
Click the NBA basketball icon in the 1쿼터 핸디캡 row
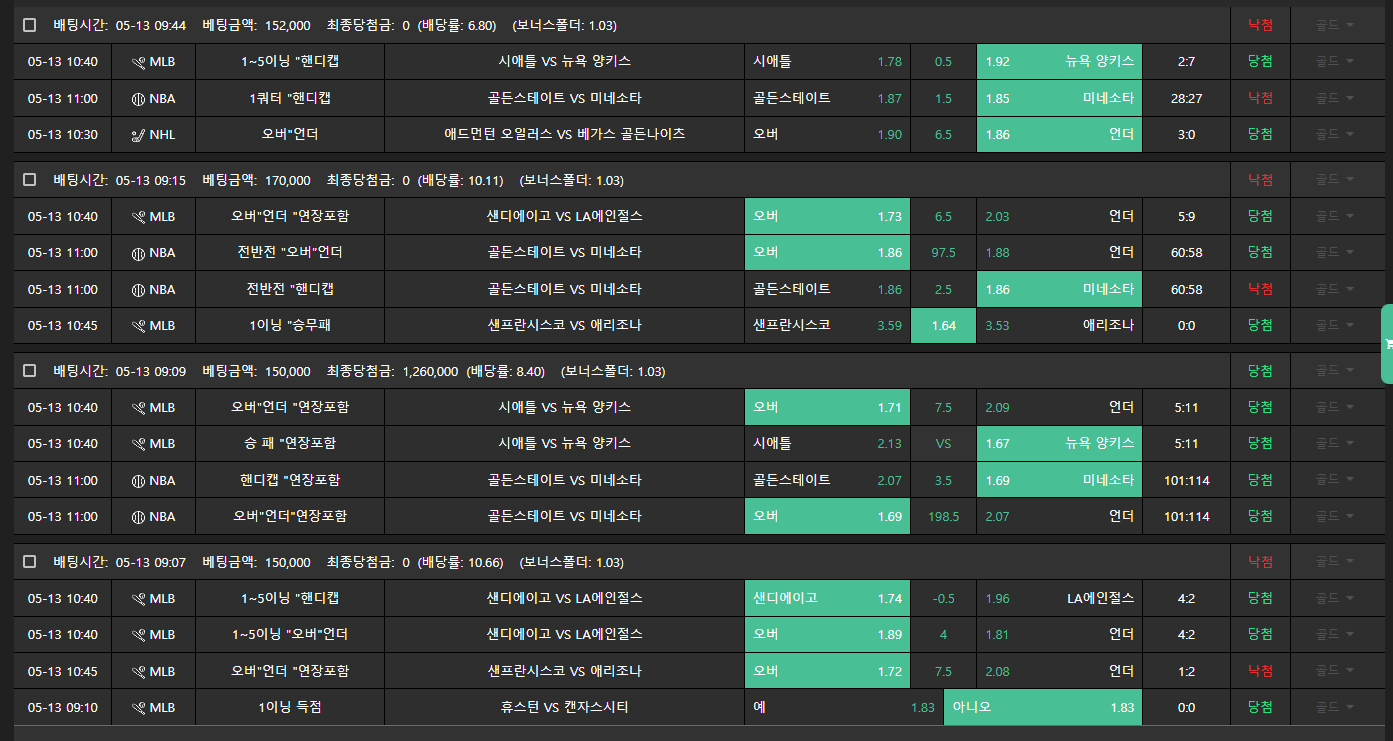coord(139,99)
